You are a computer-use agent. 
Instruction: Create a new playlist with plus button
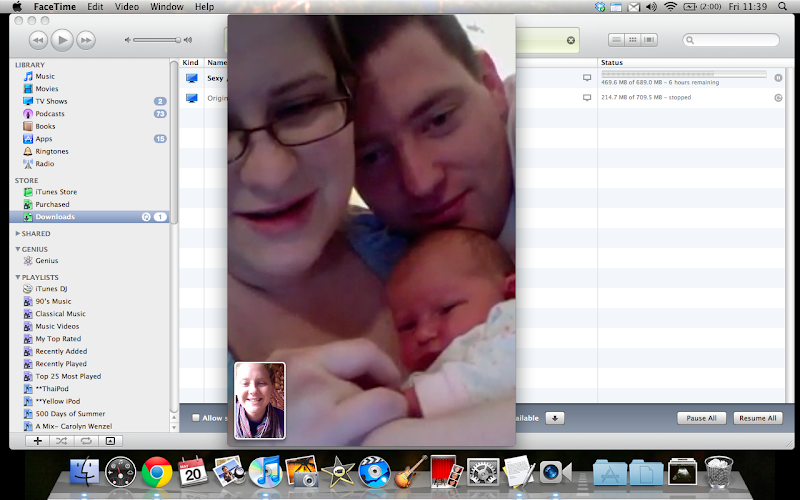point(38,440)
